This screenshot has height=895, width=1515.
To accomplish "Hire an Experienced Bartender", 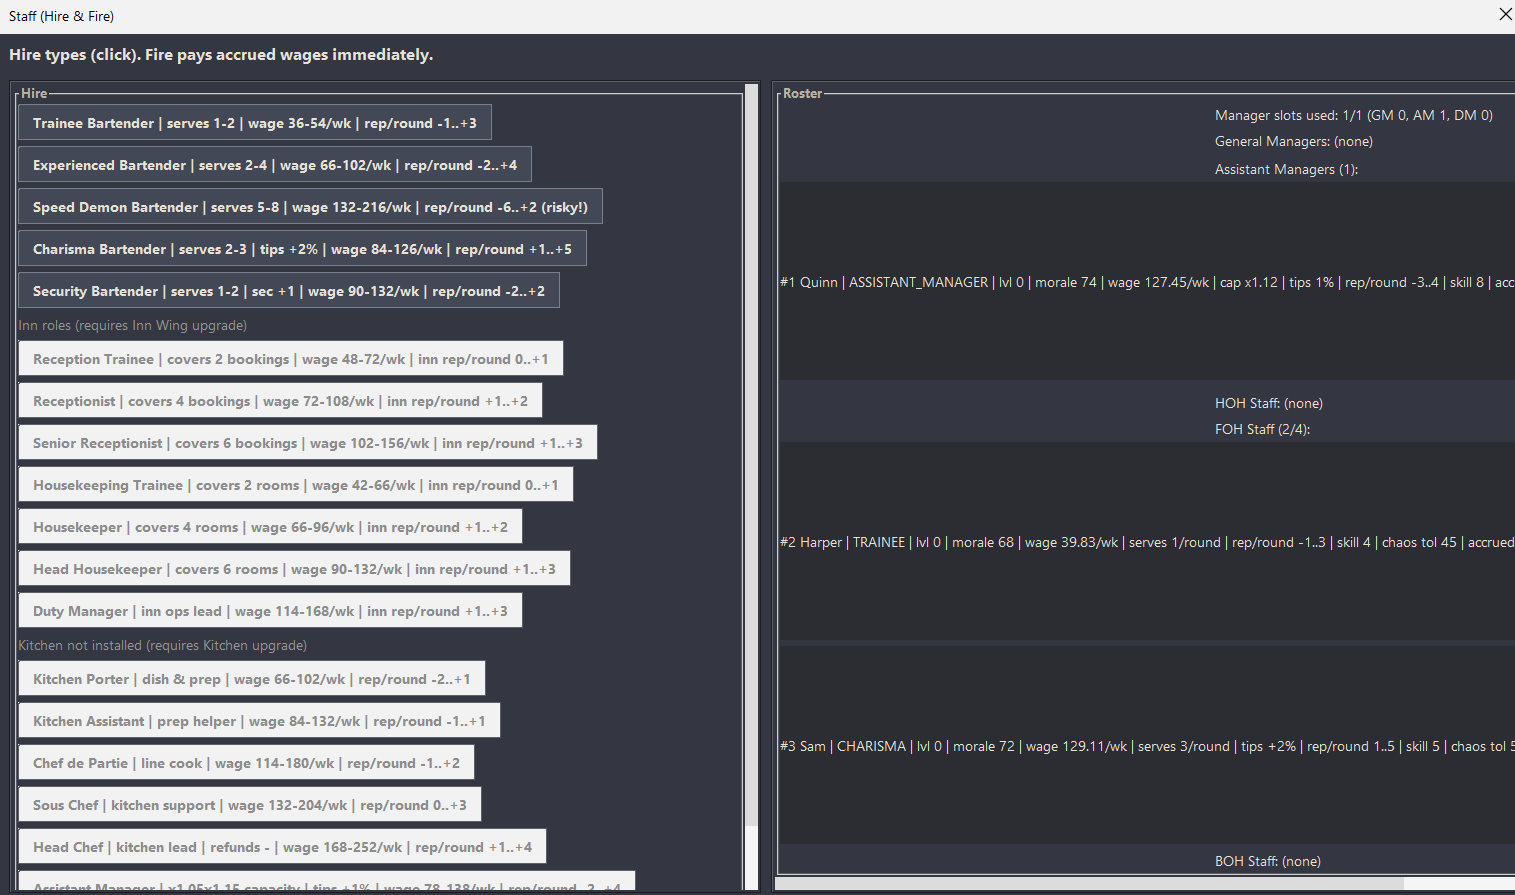I will (275, 165).
